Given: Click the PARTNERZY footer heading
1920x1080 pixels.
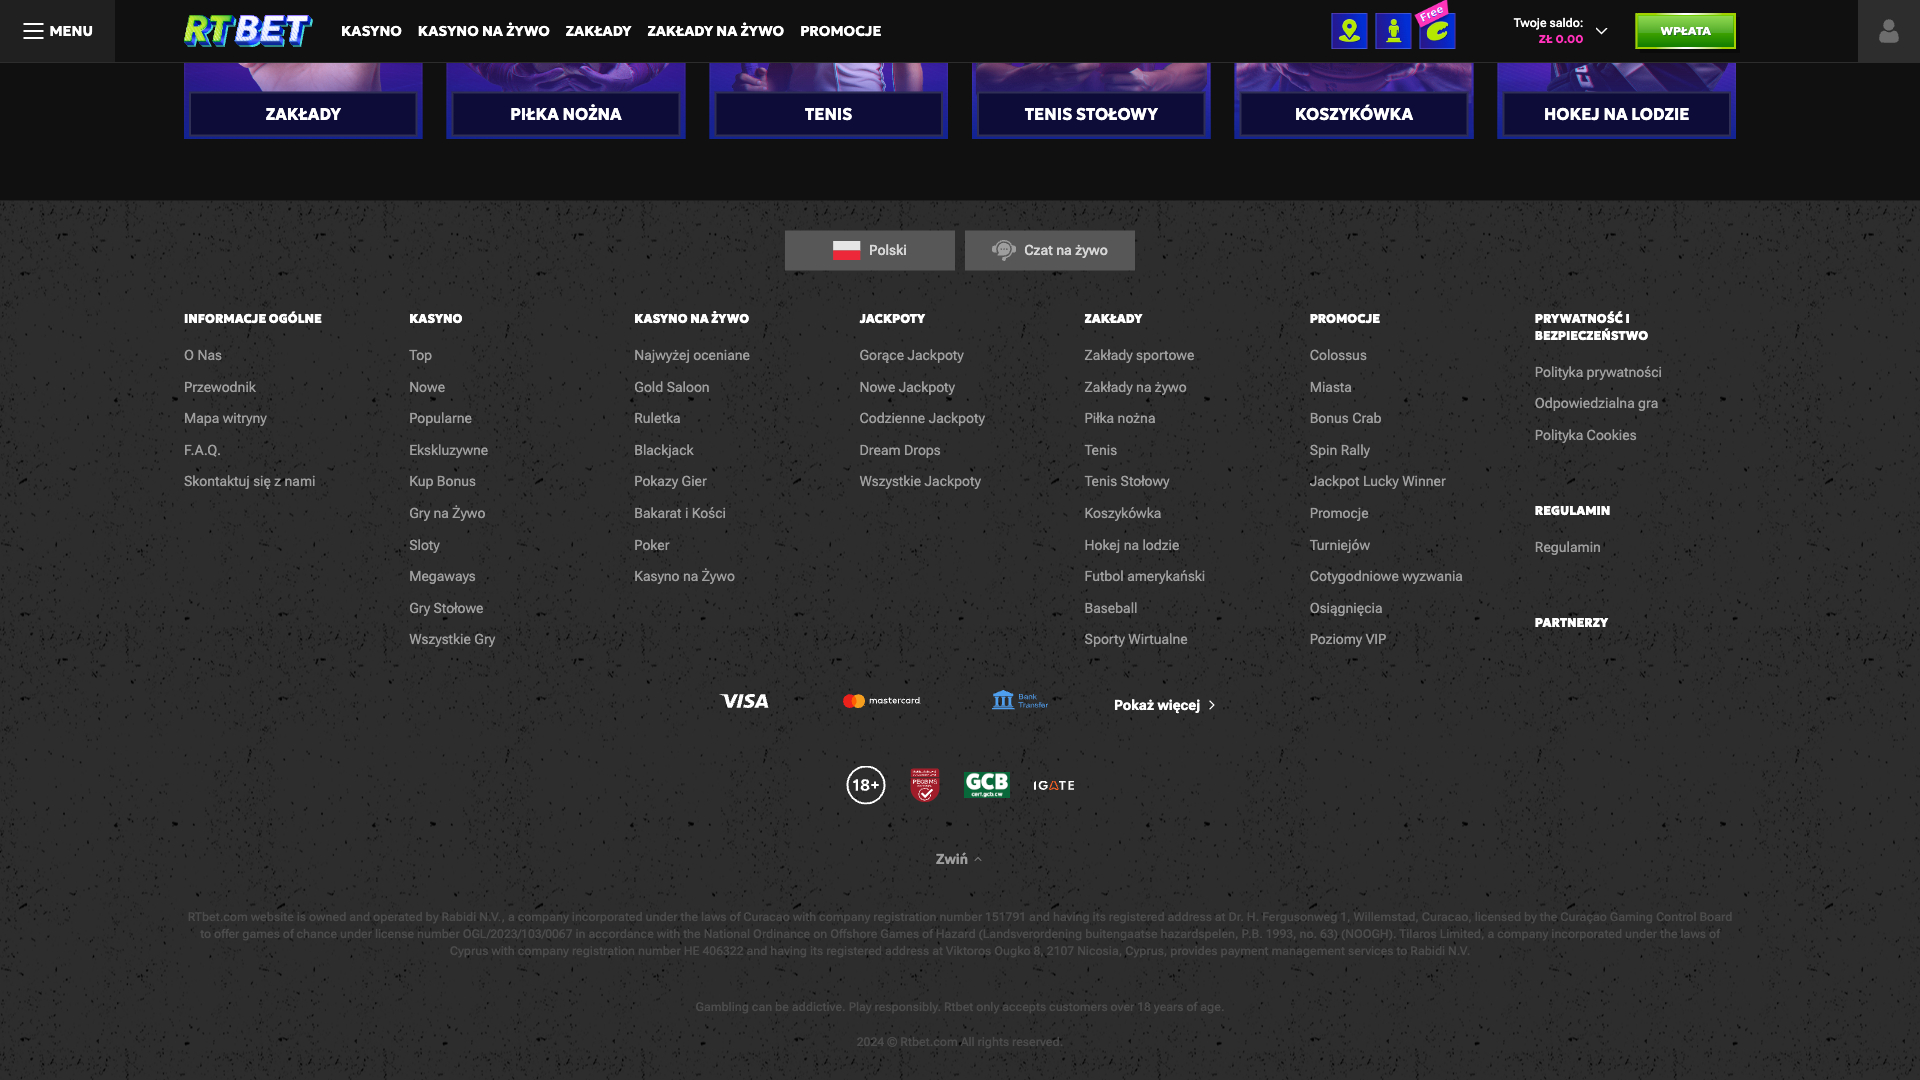Looking at the screenshot, I should (1571, 622).
